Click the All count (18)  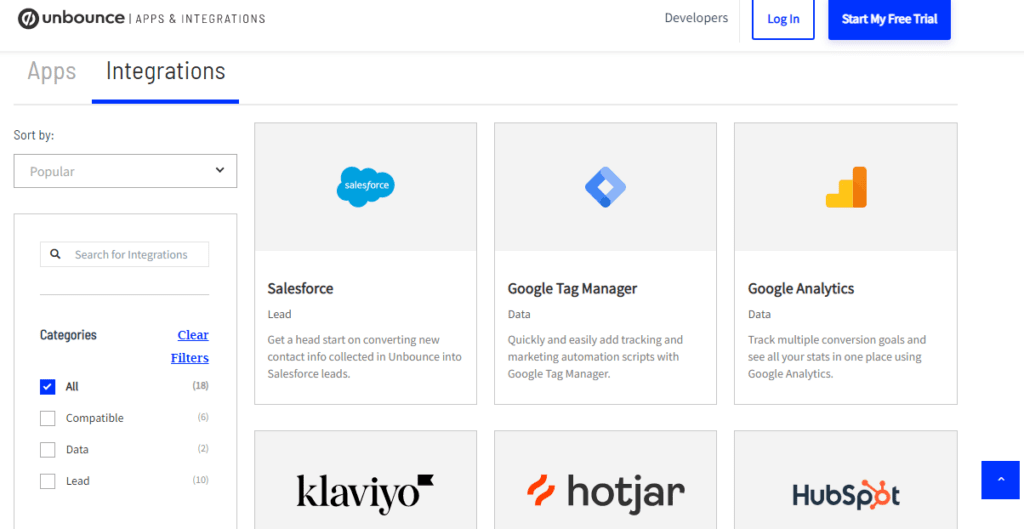point(200,385)
